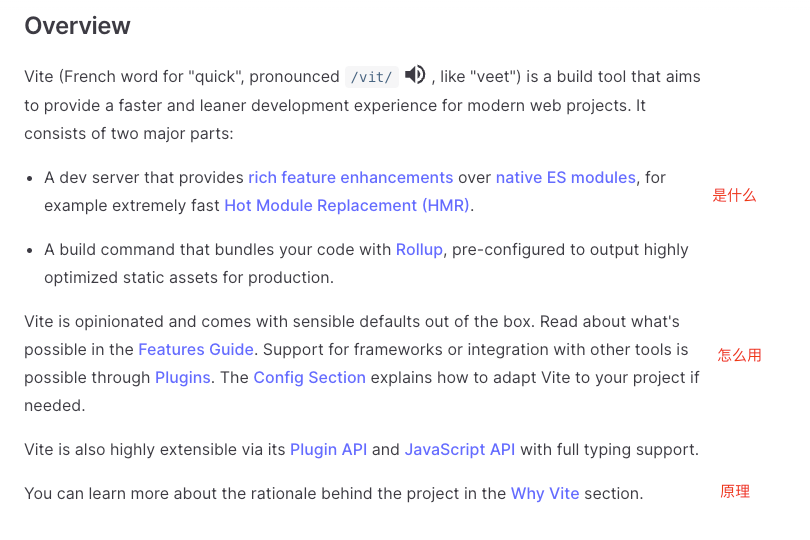810x540 pixels.
Task: Follow the Plugin API link
Action: [x=328, y=449]
